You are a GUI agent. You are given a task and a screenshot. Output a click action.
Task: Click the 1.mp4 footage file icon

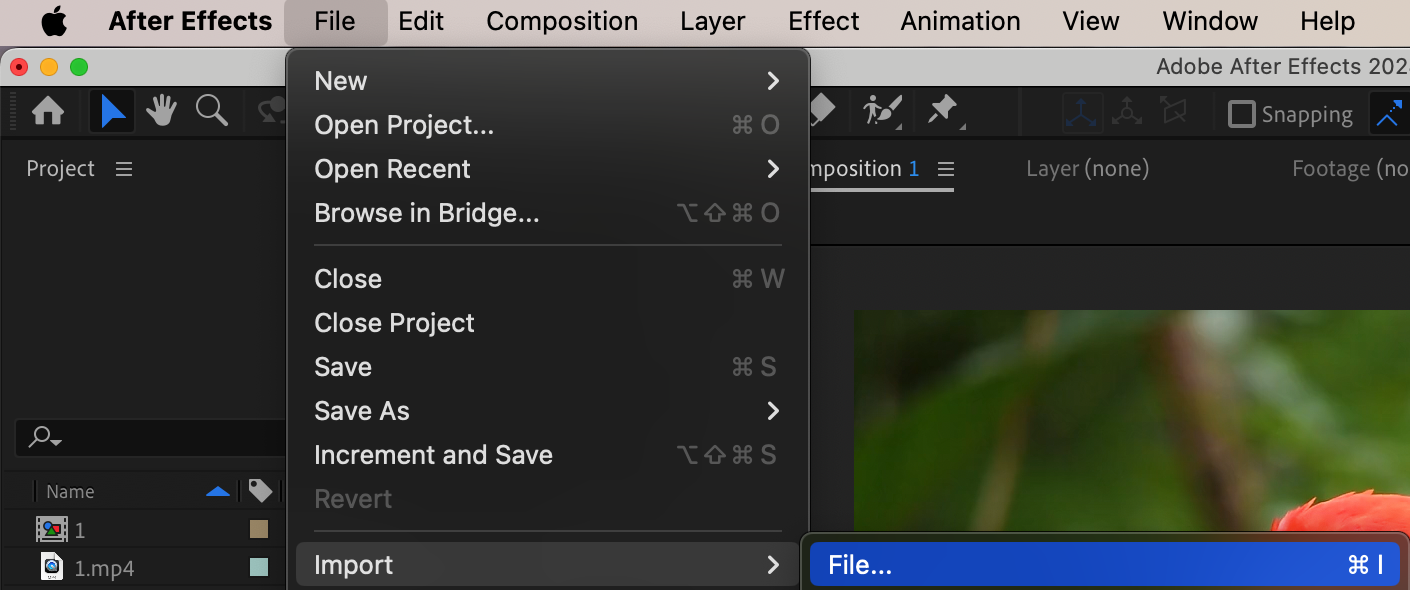[52, 567]
